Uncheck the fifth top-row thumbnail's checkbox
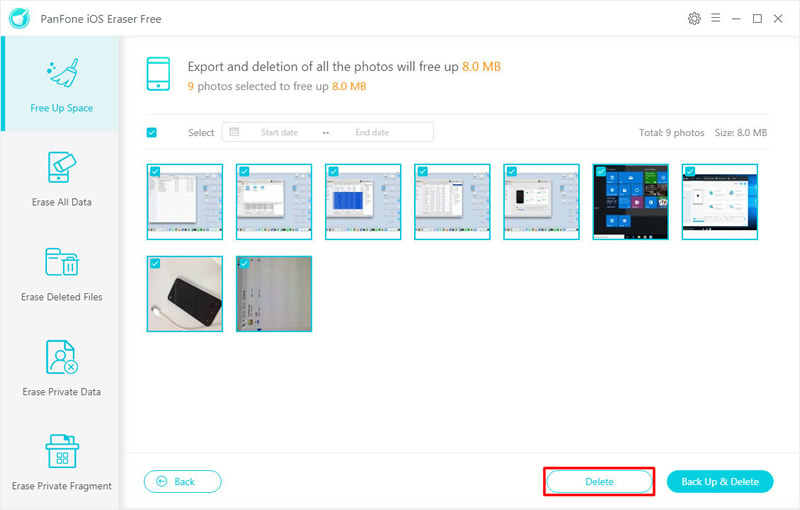800x510 pixels. tap(512, 171)
